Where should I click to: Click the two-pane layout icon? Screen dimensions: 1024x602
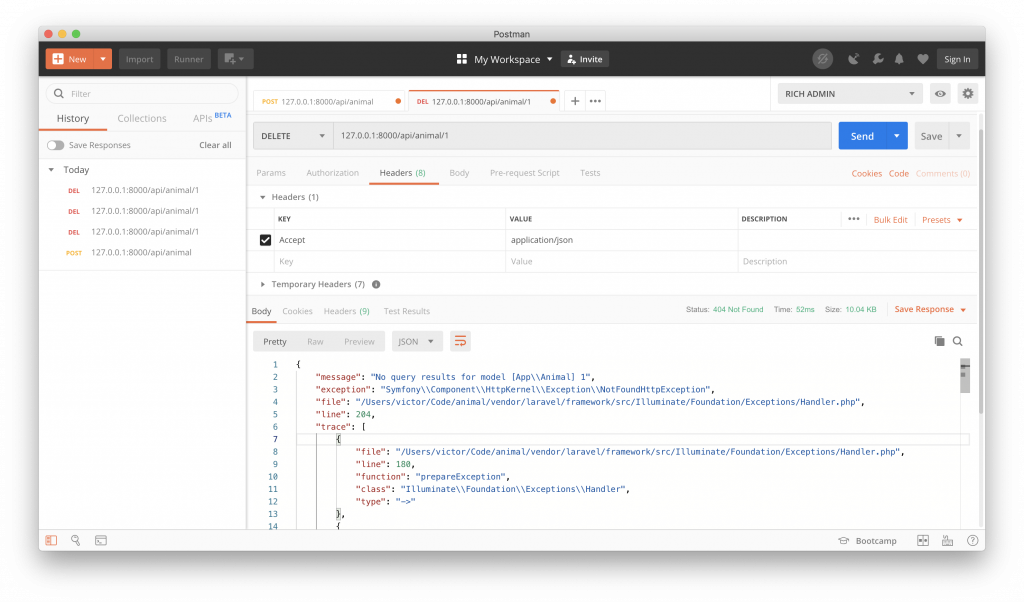click(923, 541)
